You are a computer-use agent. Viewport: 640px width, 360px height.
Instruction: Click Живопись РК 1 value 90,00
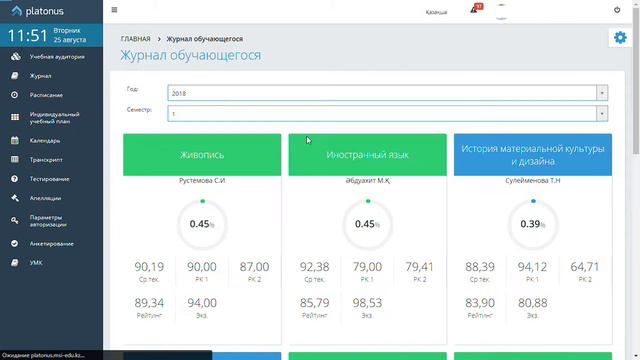(x=202, y=267)
